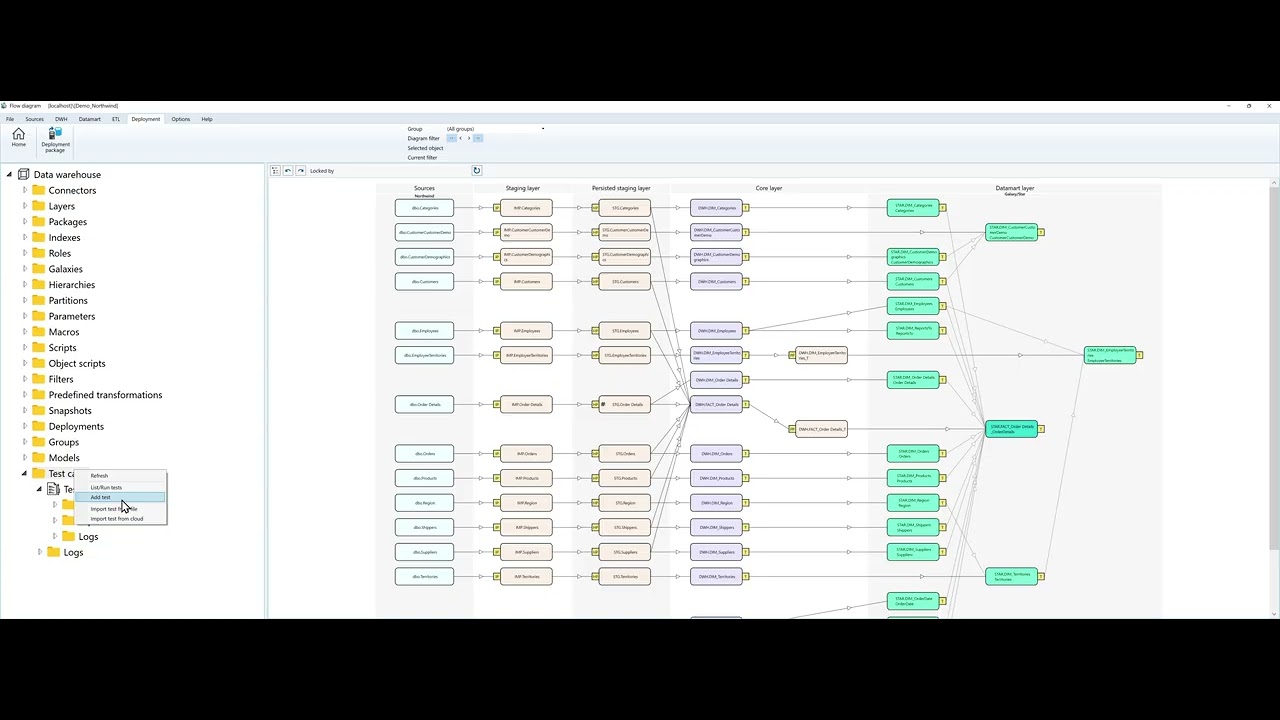The width and height of the screenshot is (1280, 720).
Task: Collapse the Data warehouse root node
Action: coord(10,174)
